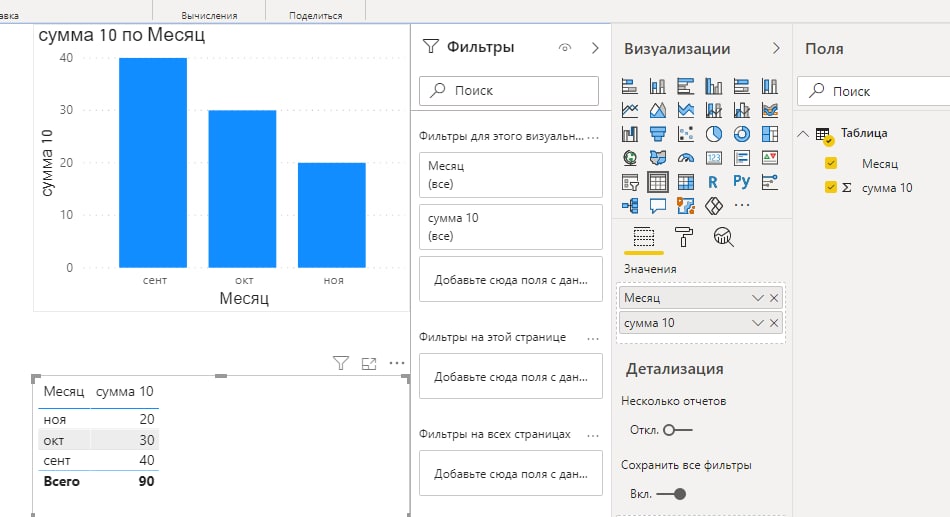Viewport: 950px width, 517px height.
Task: Select the donut chart visual
Action: [742, 133]
